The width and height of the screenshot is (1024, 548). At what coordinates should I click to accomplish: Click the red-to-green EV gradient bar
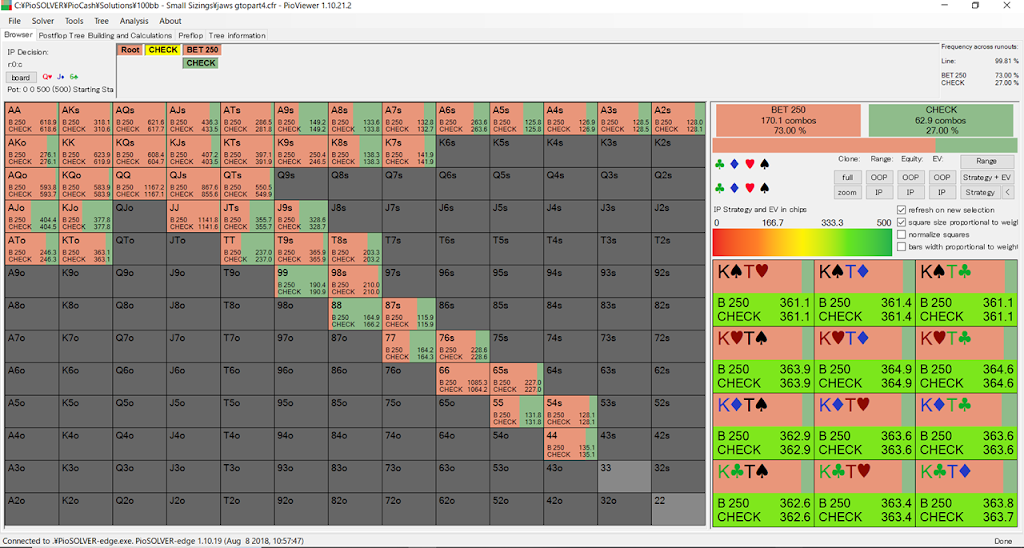(803, 242)
